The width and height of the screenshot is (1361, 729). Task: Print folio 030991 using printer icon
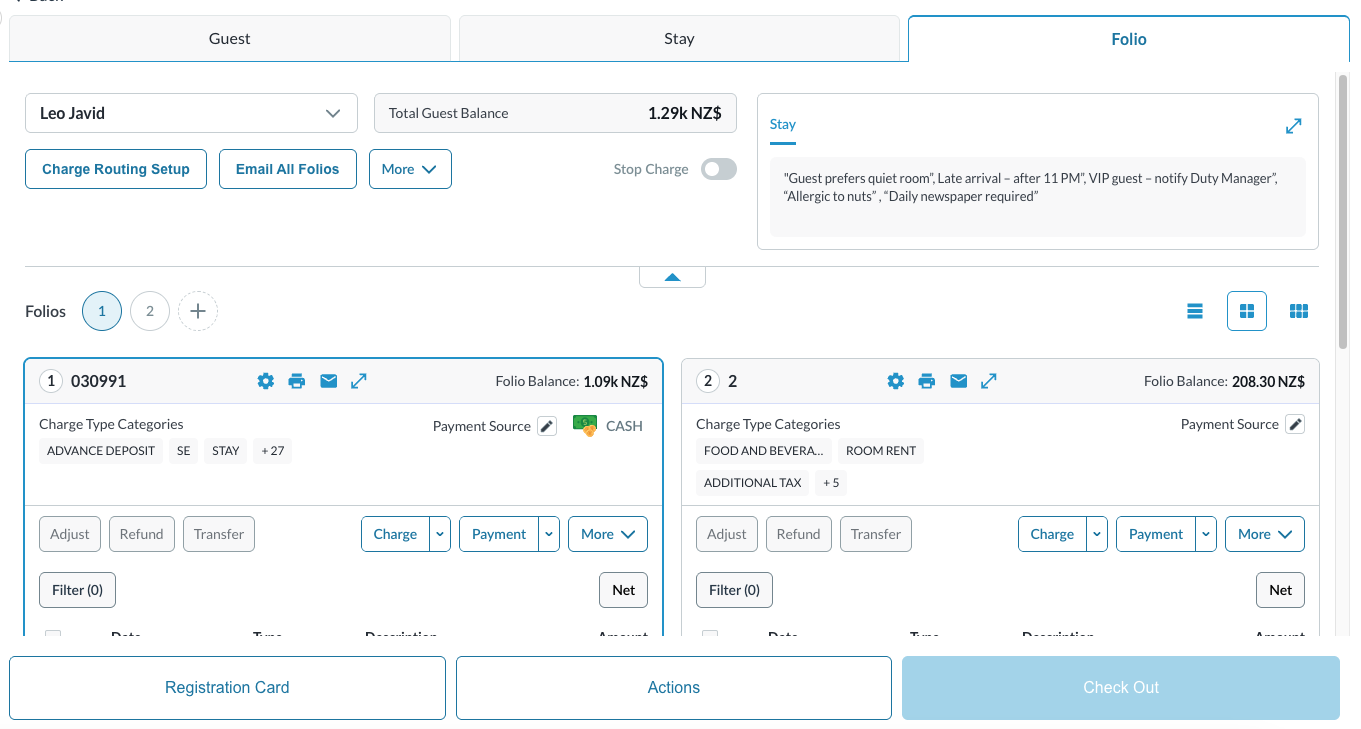297,381
